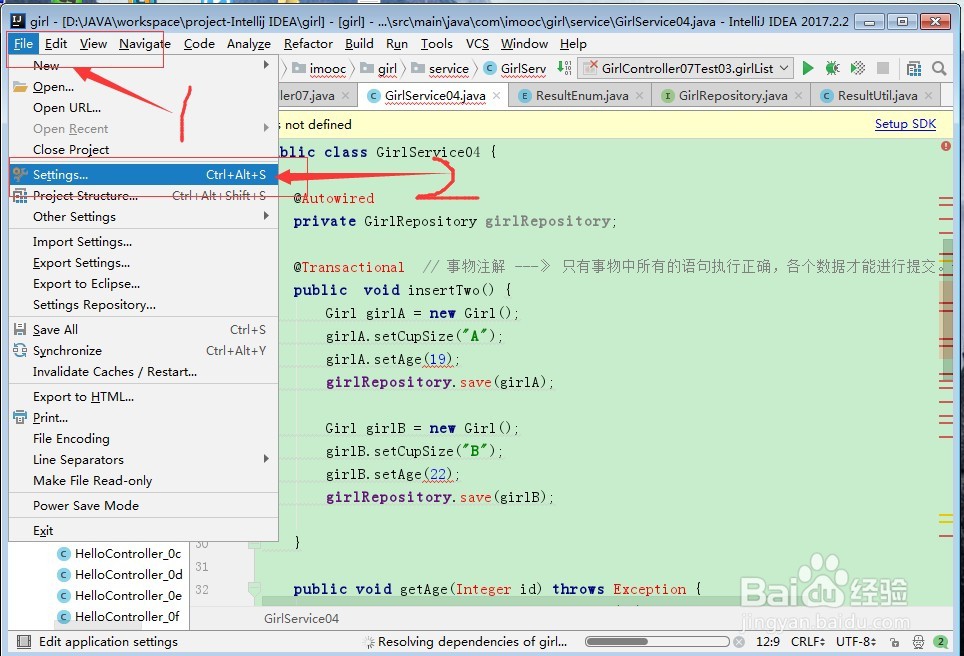Click the Stop square icon
Screen dimensions: 964x656
pyautogui.click(x=883, y=68)
